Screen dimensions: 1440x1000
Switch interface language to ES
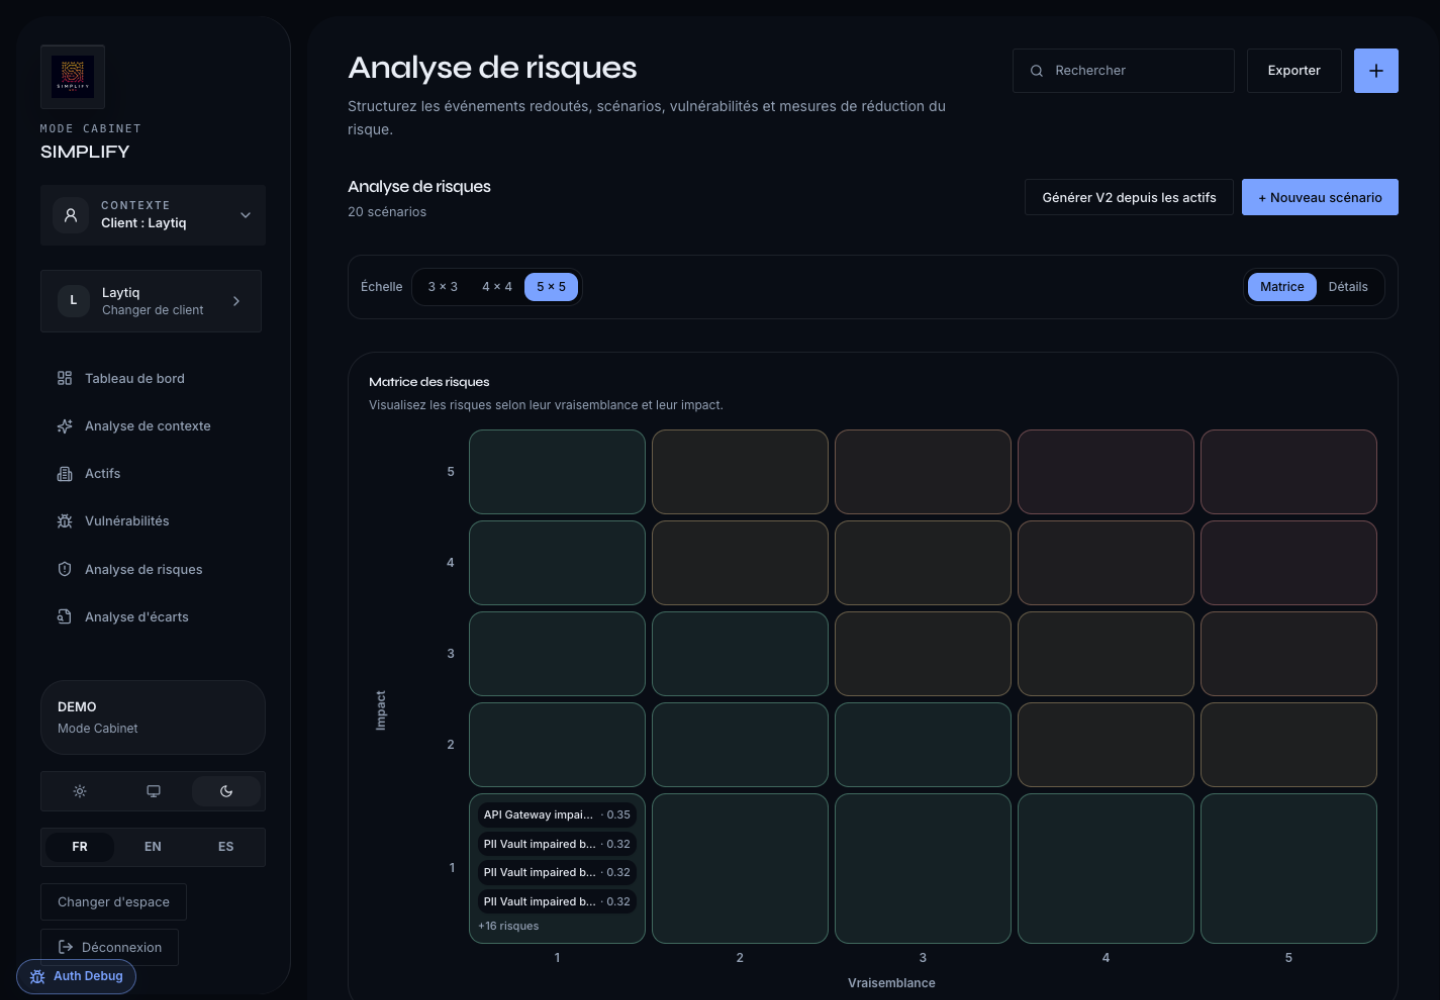click(x=226, y=847)
